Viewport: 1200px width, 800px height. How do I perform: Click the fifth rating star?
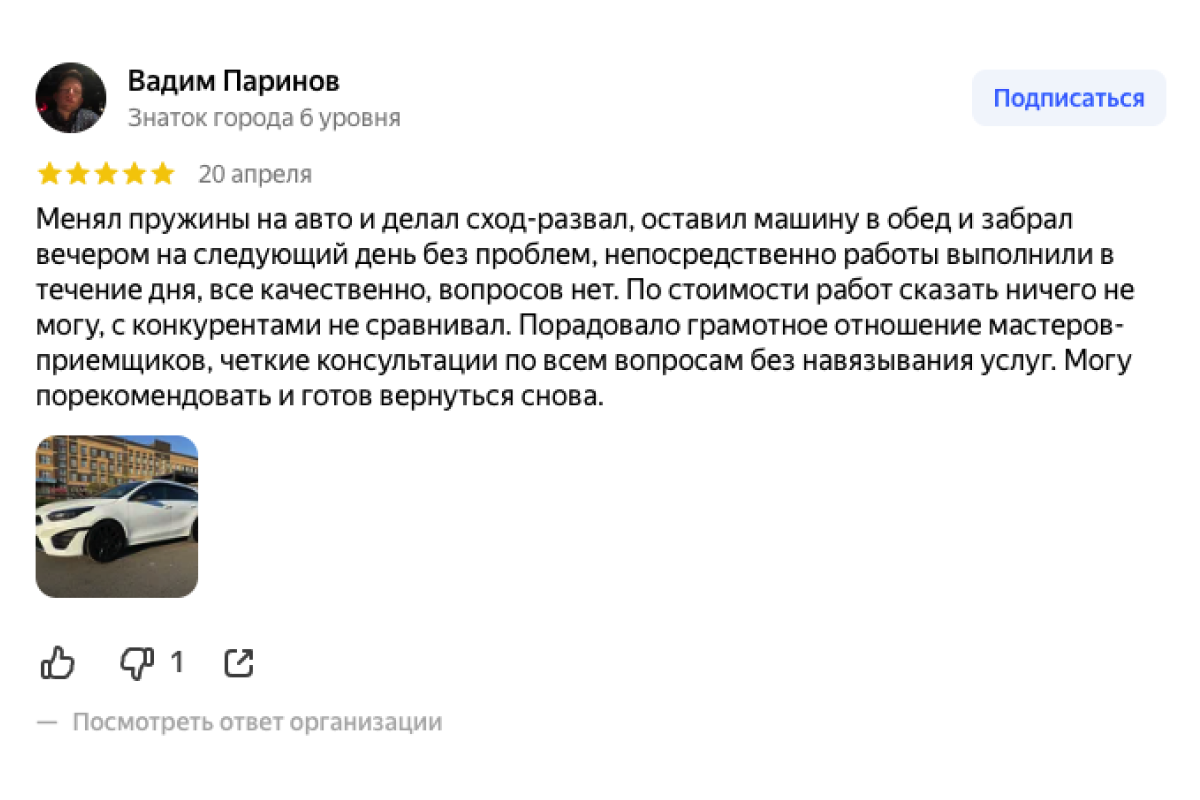click(161, 174)
